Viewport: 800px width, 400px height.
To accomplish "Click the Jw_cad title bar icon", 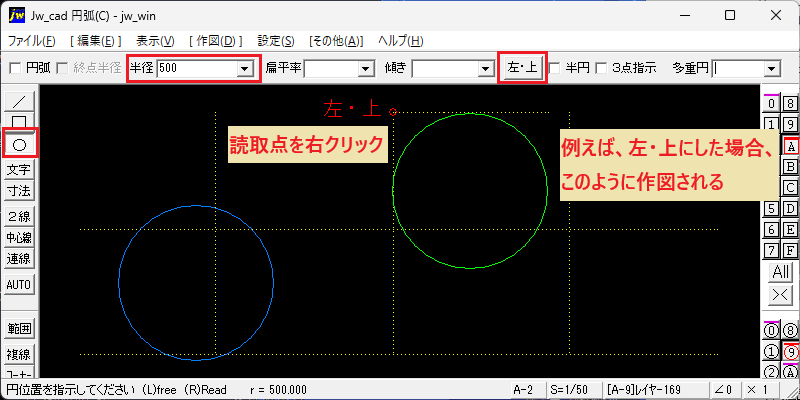I will (17, 15).
